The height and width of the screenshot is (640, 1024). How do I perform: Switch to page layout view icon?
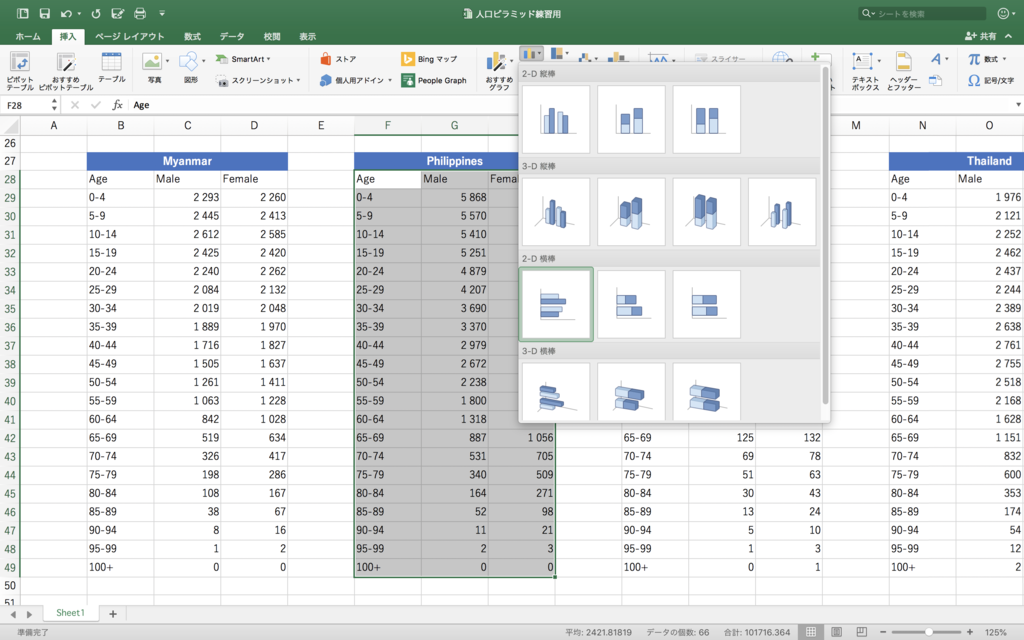click(837, 632)
